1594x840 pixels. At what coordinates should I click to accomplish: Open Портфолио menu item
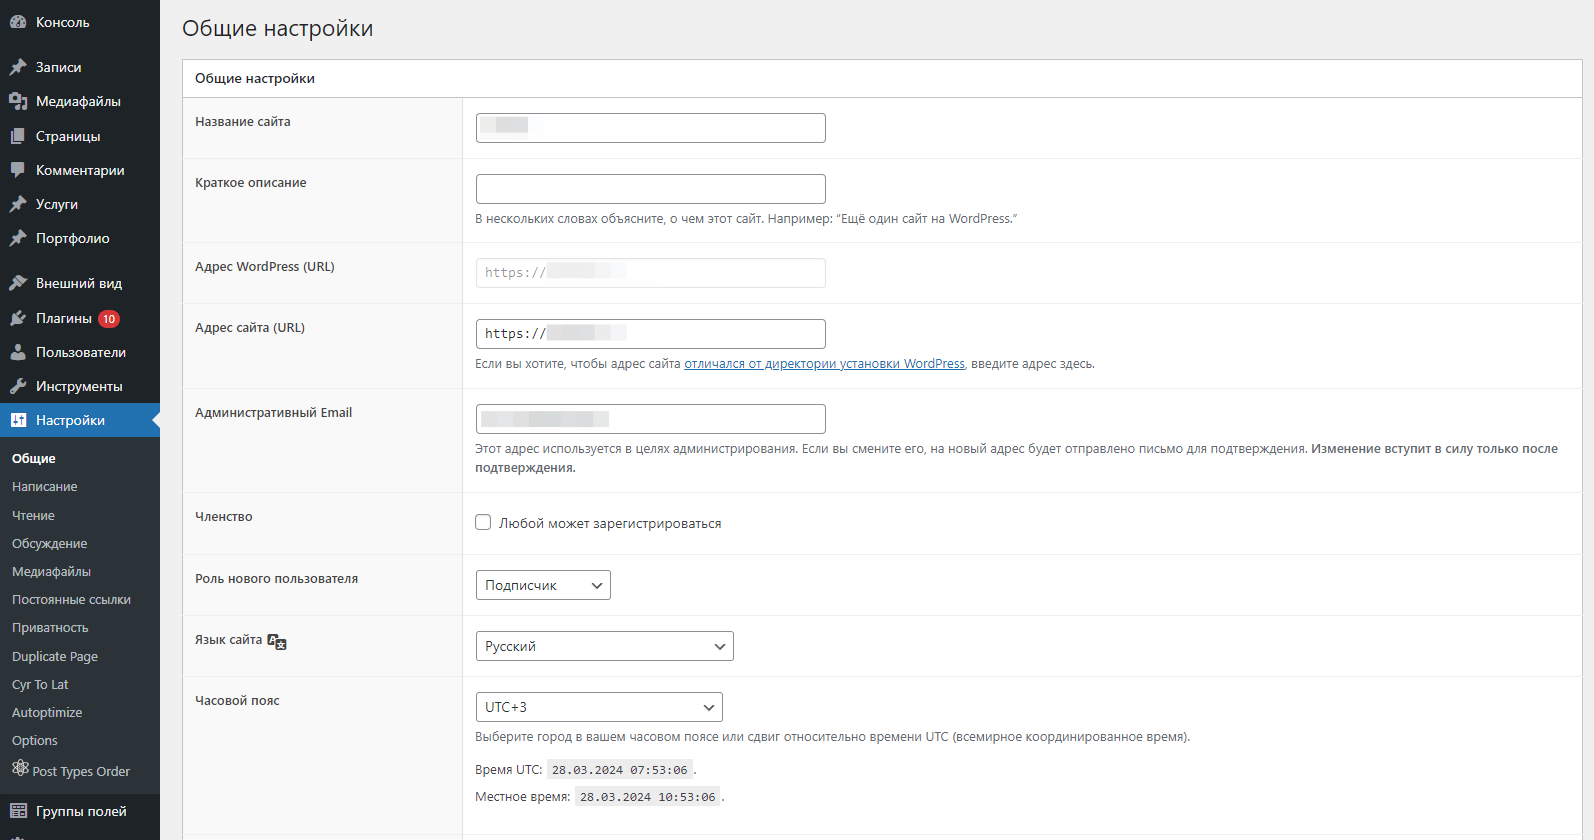tap(80, 238)
